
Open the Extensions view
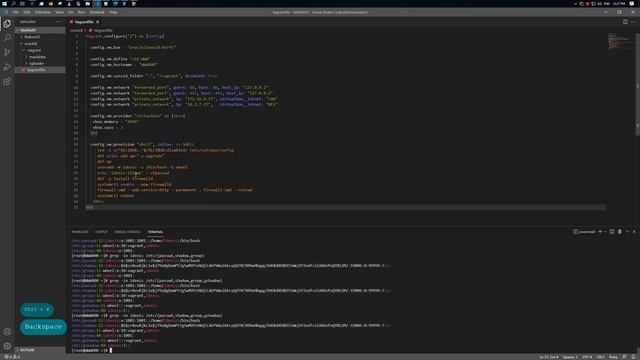pyautogui.click(x=7, y=82)
